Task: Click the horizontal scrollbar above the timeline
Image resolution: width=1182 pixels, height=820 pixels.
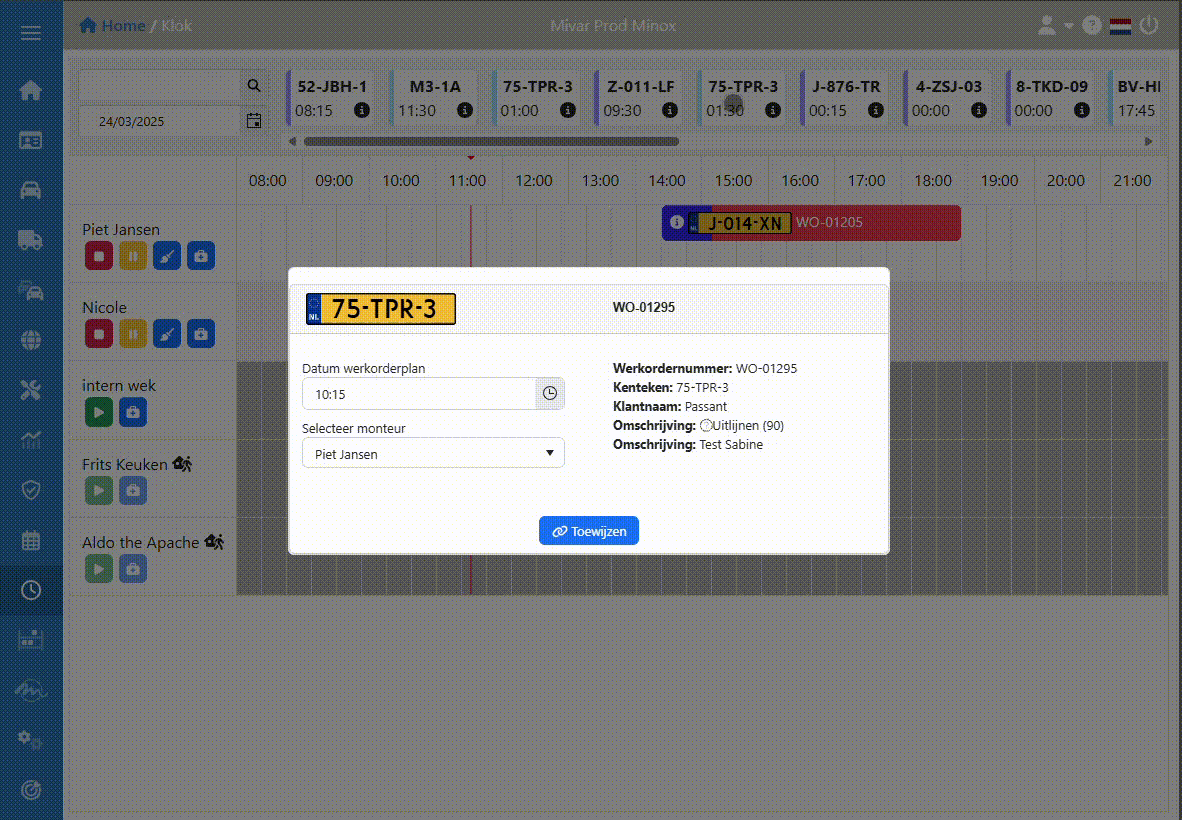Action: coord(490,141)
